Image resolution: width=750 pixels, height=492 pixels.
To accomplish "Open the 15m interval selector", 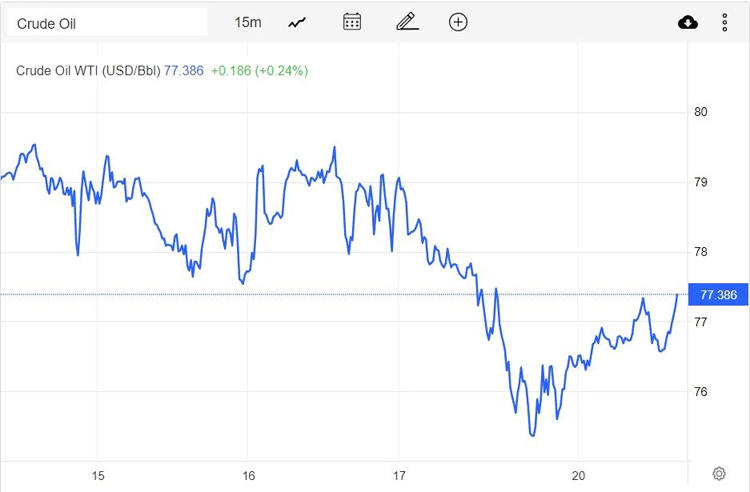I will click(x=247, y=22).
